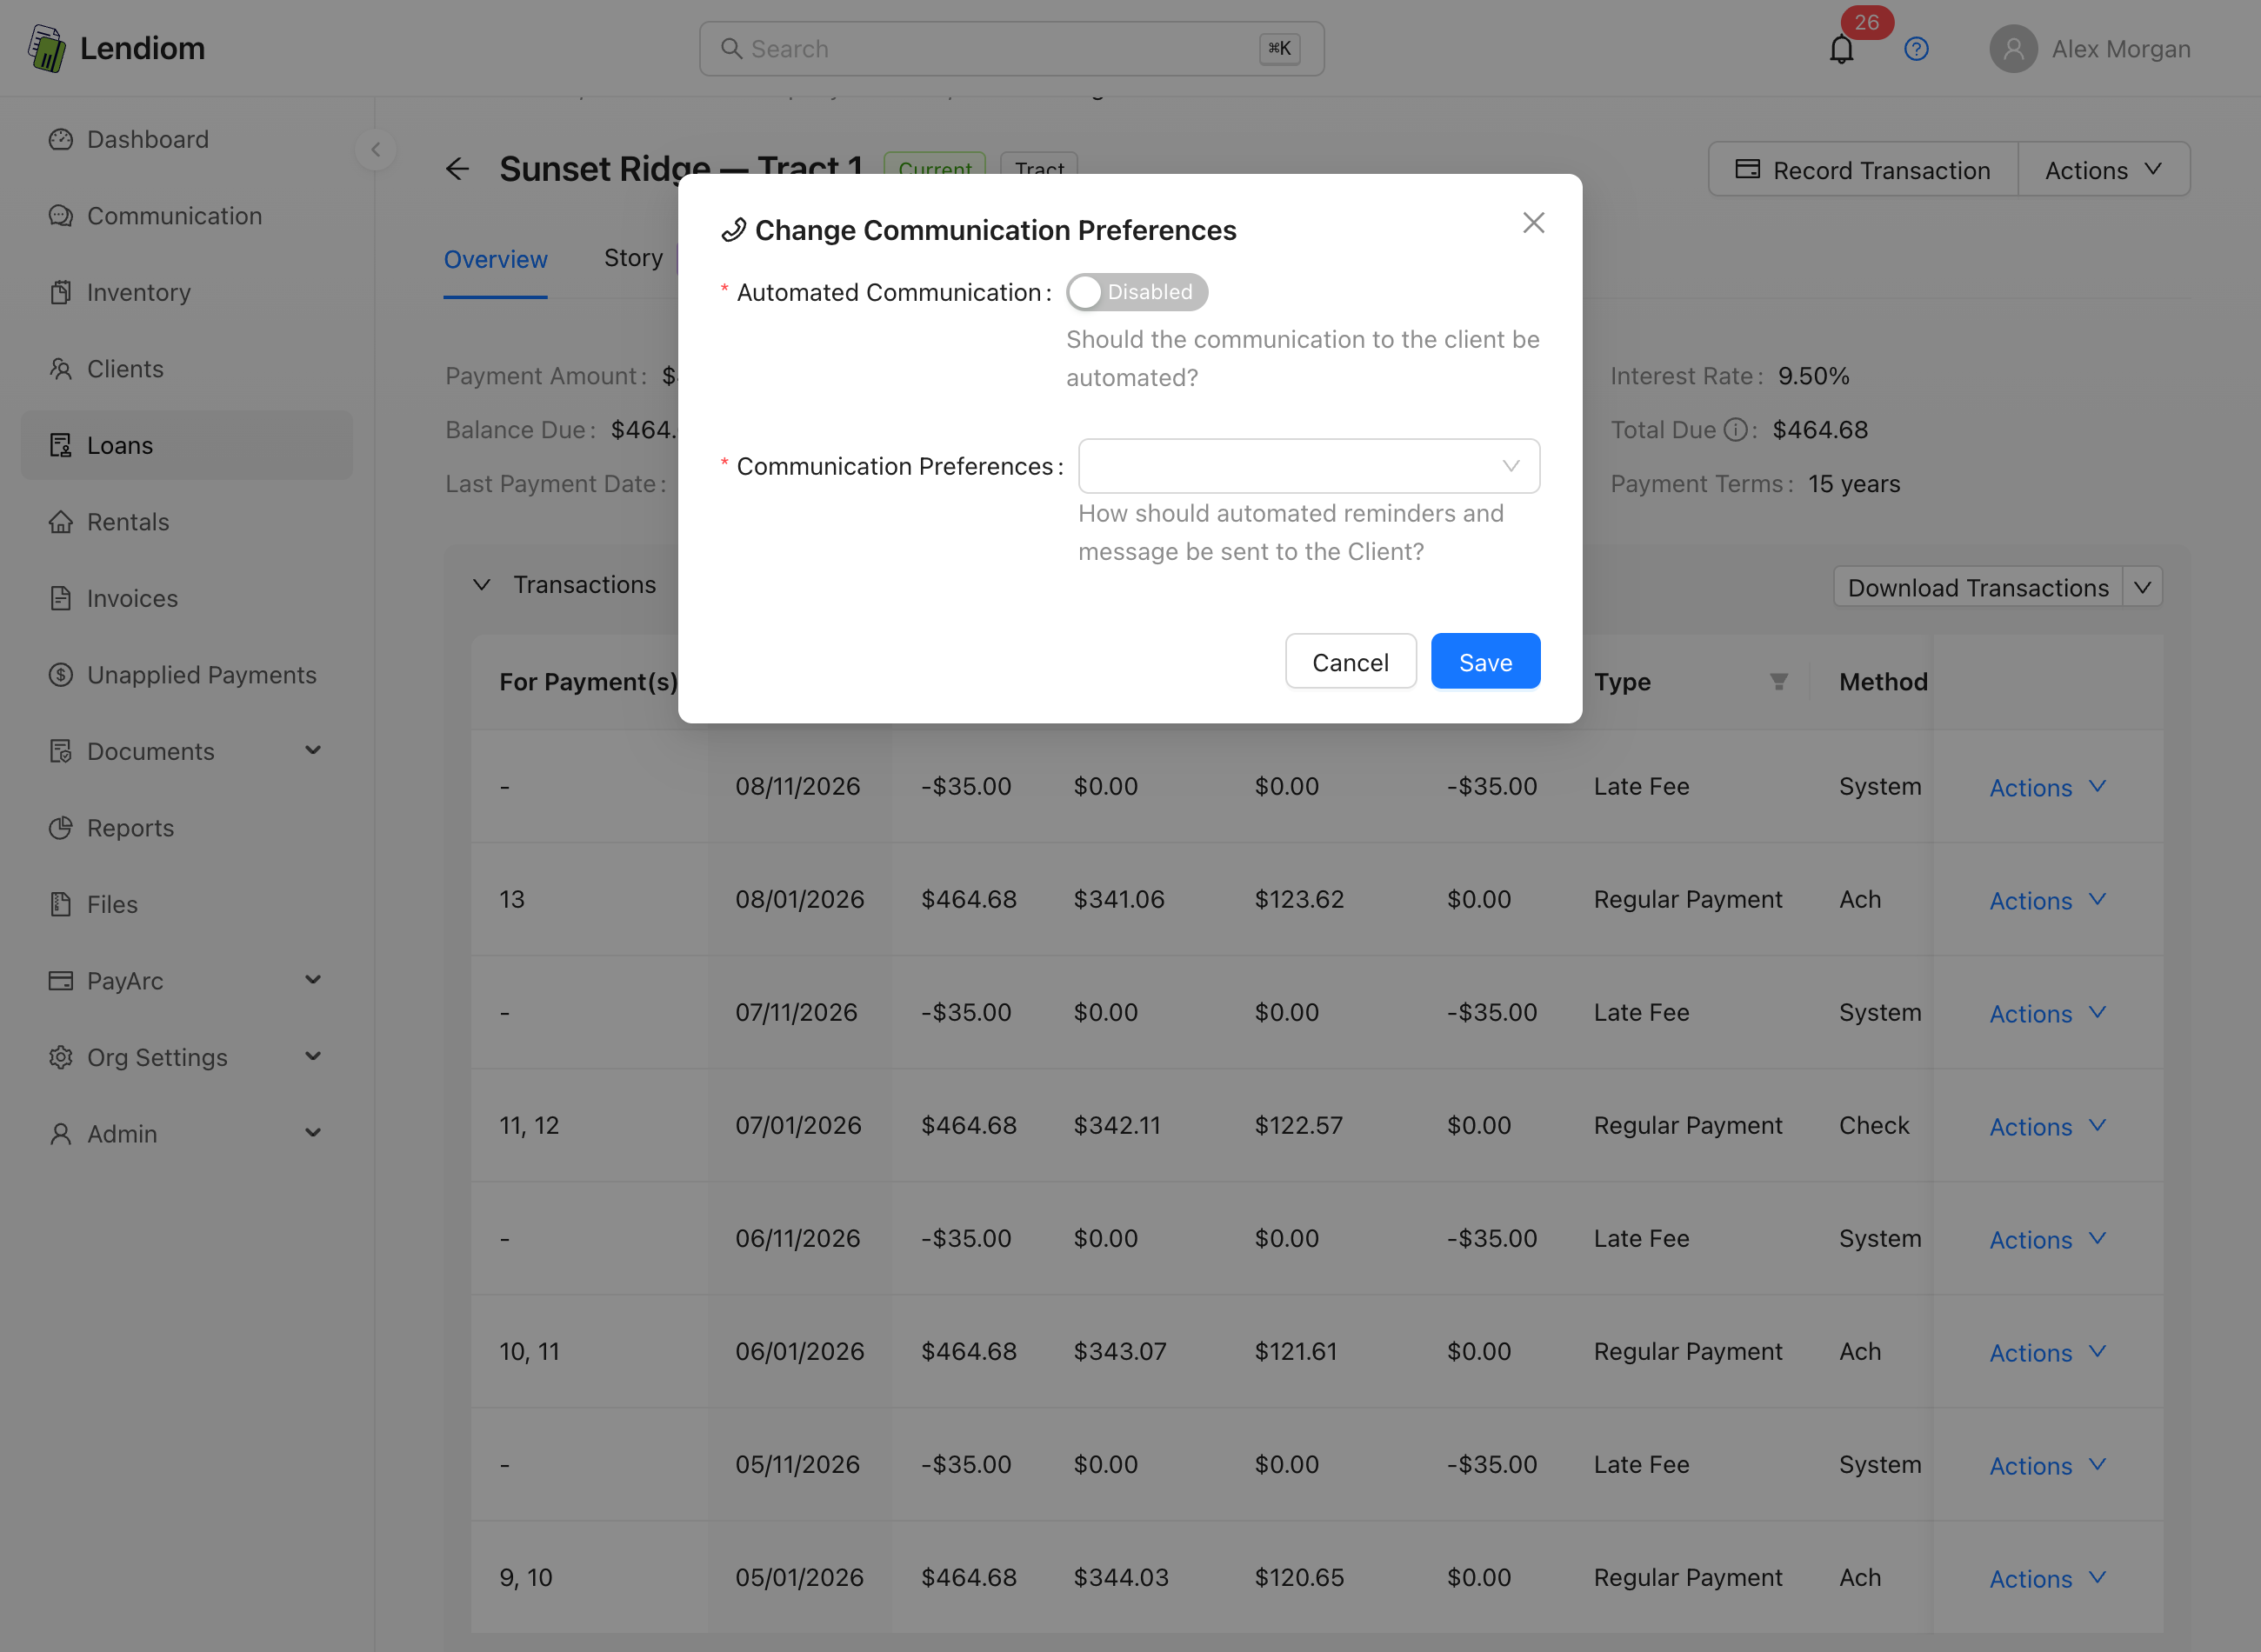Expand the Documents sidebar menu
The image size is (2261, 1652).
click(186, 751)
